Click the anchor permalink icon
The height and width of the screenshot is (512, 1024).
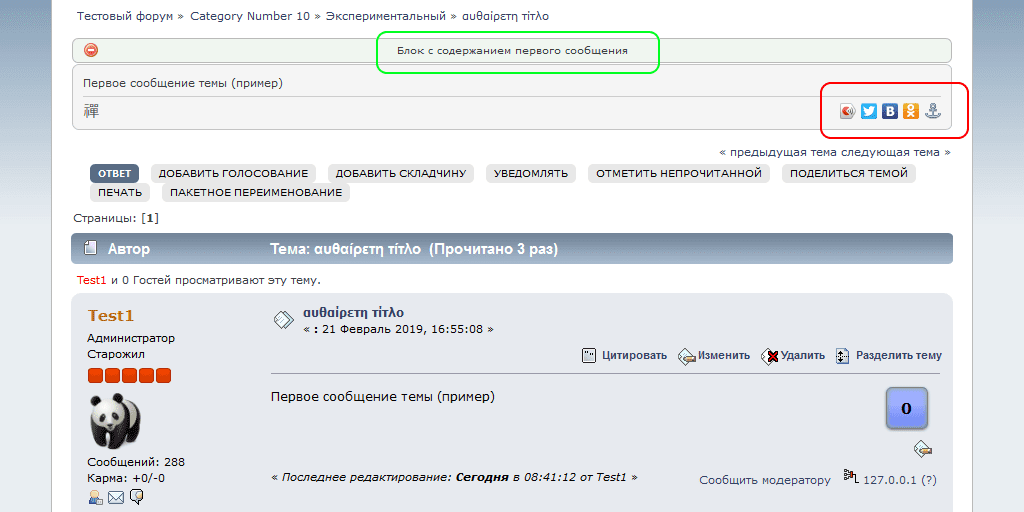[x=932, y=111]
